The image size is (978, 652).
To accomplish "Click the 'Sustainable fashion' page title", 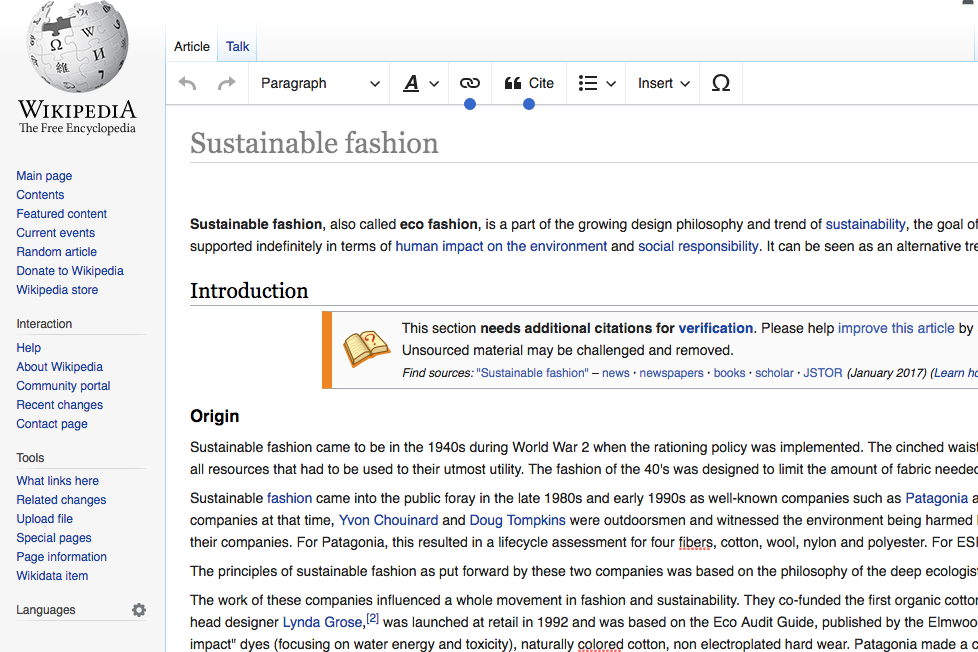I will tap(314, 143).
